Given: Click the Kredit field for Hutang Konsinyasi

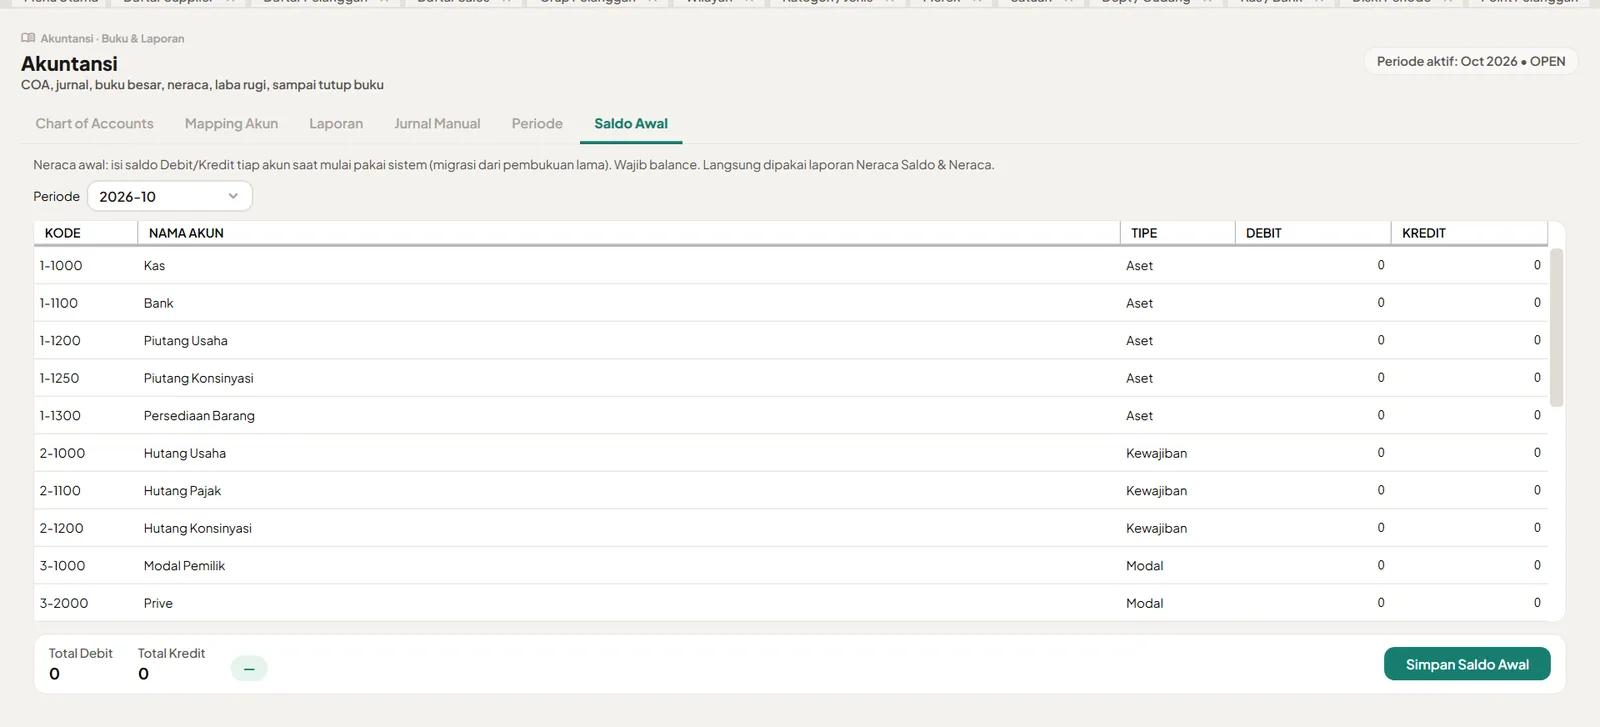Looking at the screenshot, I should (1469, 527).
